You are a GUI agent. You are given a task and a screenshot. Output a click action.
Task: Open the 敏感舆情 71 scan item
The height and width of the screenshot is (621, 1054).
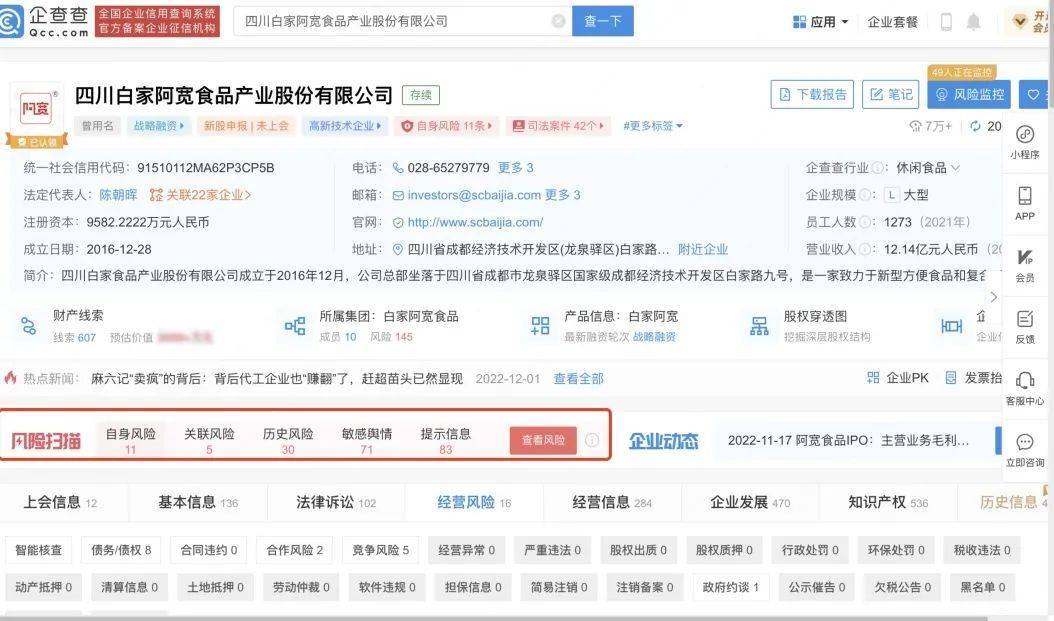point(367,440)
